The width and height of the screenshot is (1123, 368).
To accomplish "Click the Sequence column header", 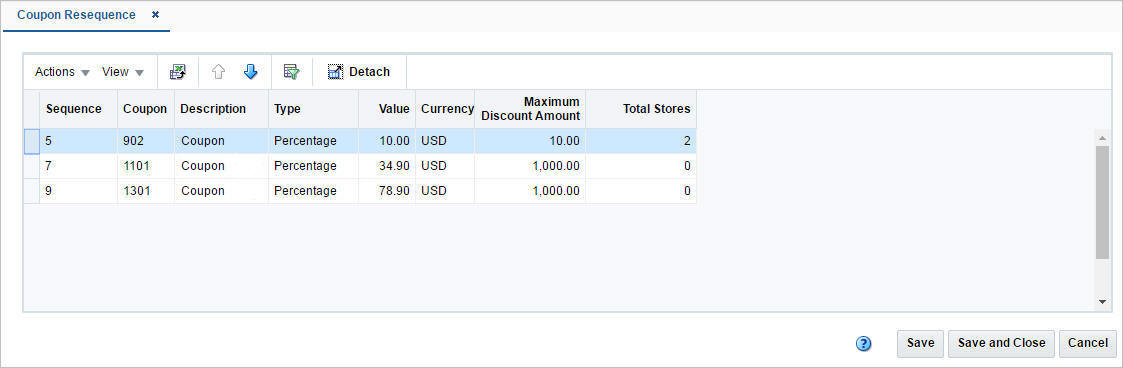I will point(78,109).
